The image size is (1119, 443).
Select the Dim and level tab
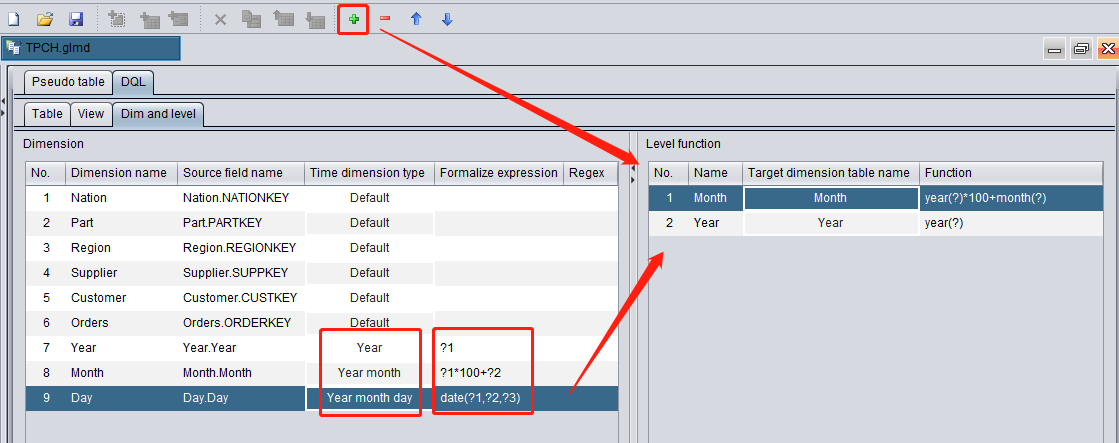pyautogui.click(x=158, y=114)
